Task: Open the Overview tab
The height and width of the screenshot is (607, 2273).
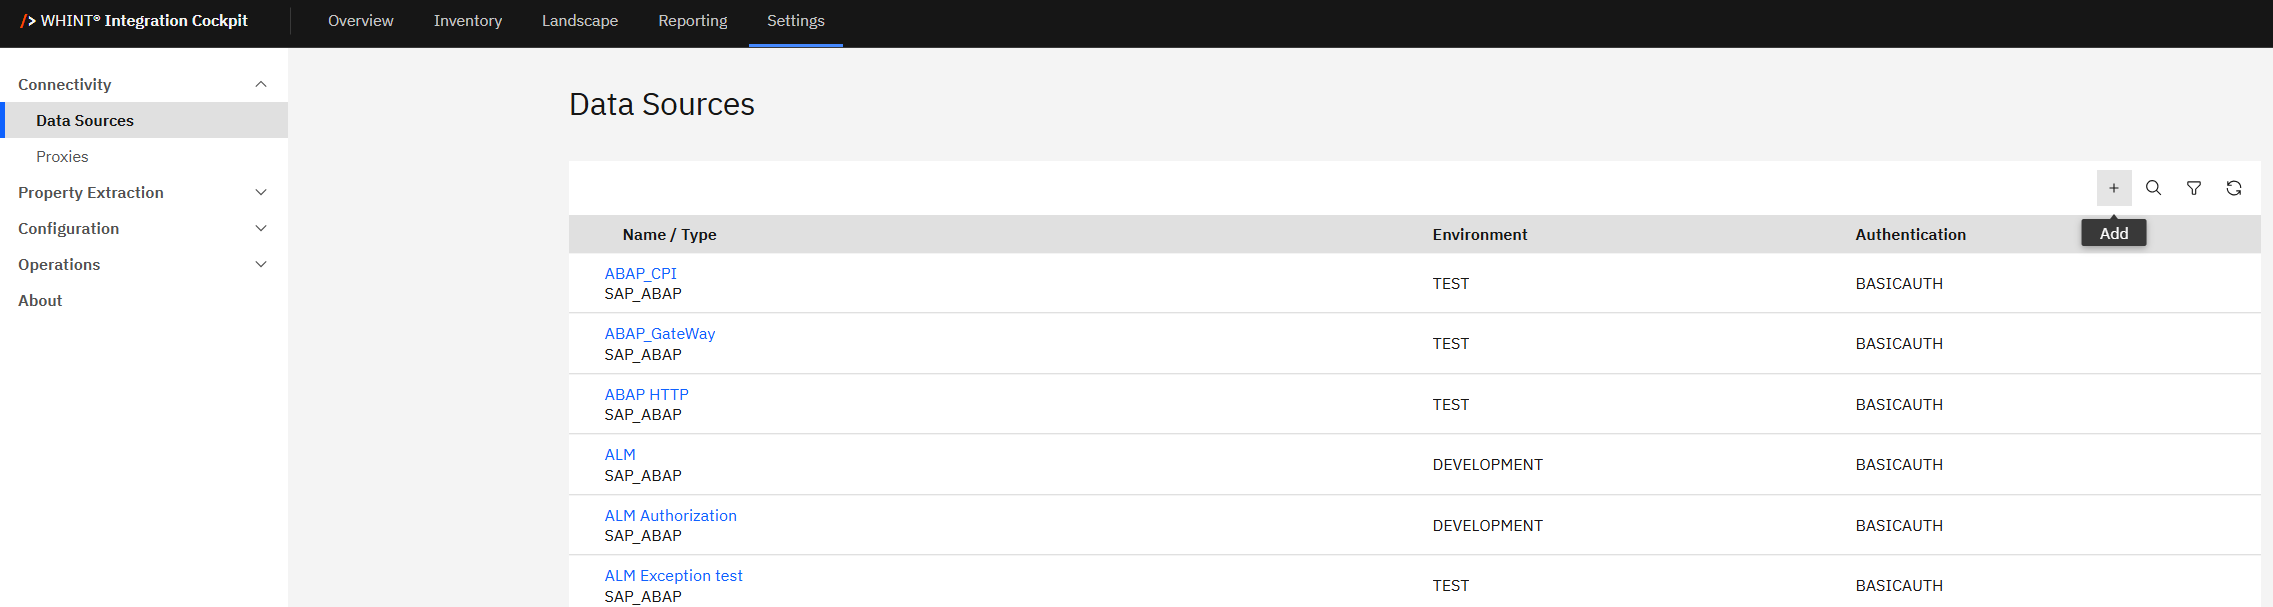Action: pos(360,21)
